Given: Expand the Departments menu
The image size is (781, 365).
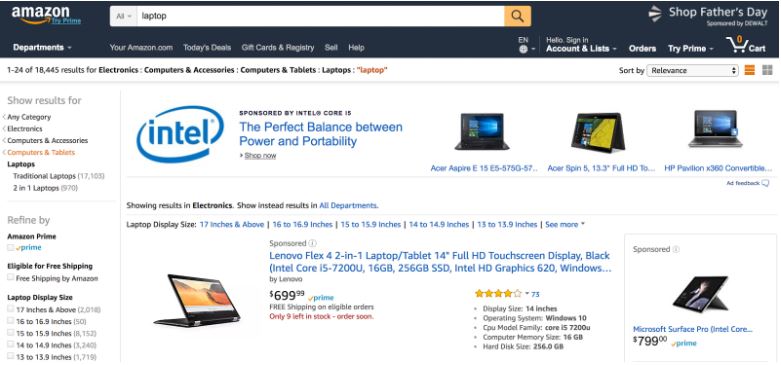Looking at the screenshot, I should (x=42, y=48).
